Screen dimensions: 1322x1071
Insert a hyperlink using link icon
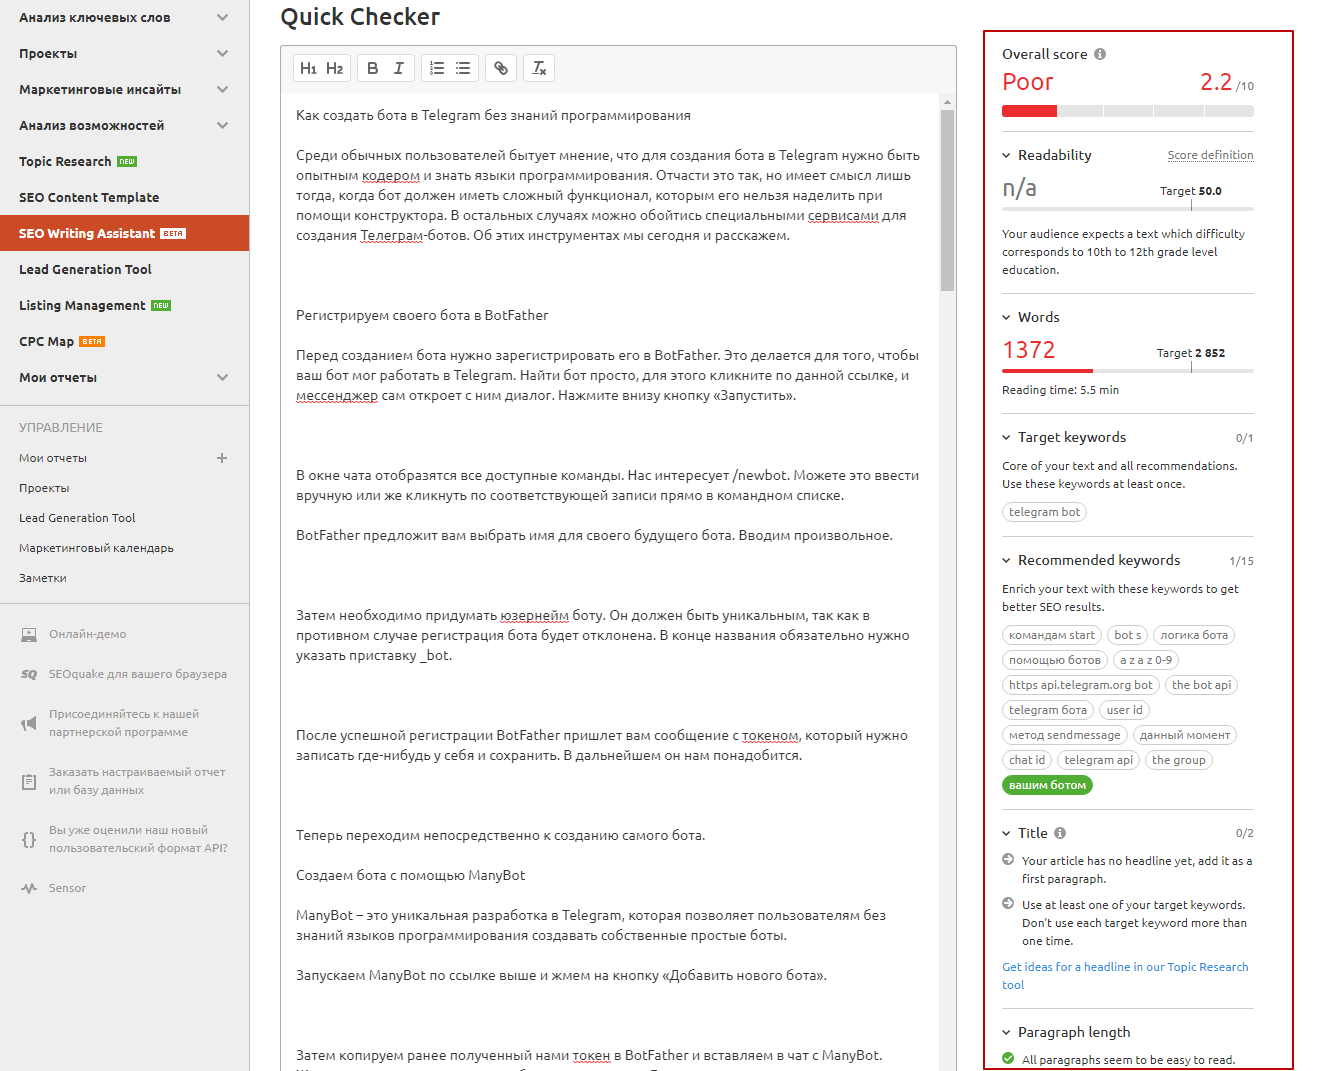[x=501, y=68]
